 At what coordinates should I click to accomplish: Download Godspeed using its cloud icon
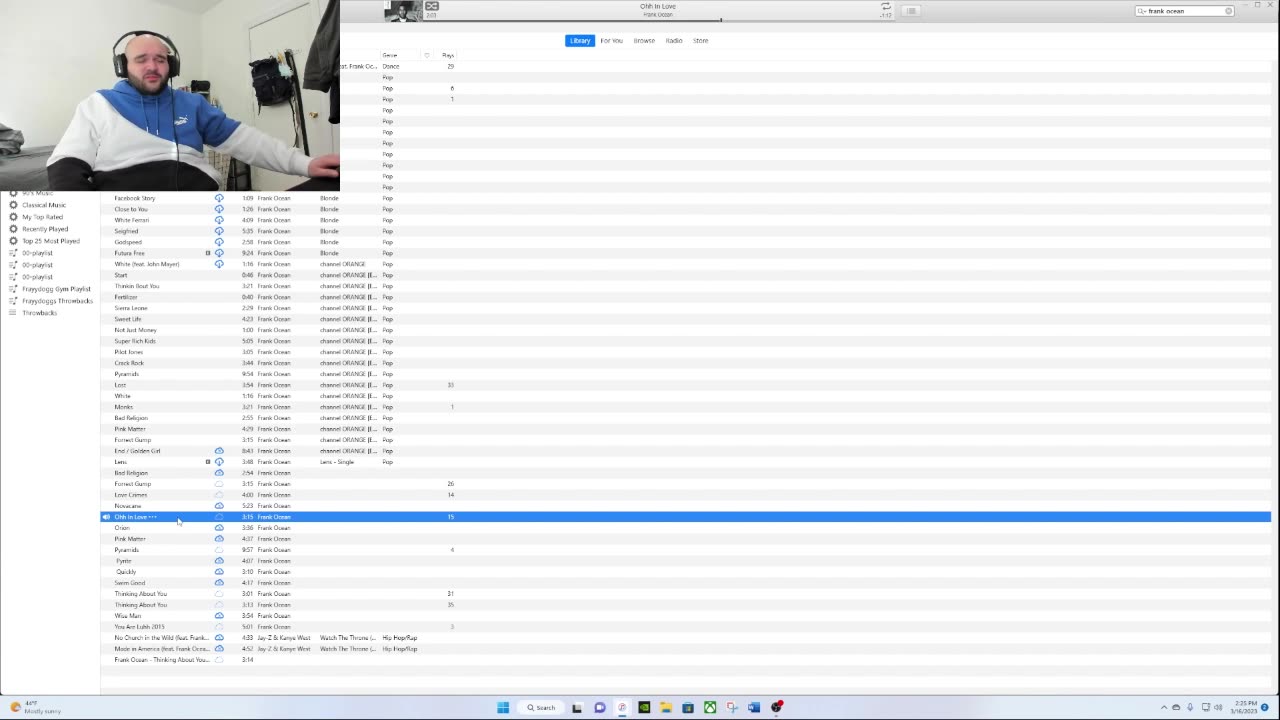coord(219,242)
